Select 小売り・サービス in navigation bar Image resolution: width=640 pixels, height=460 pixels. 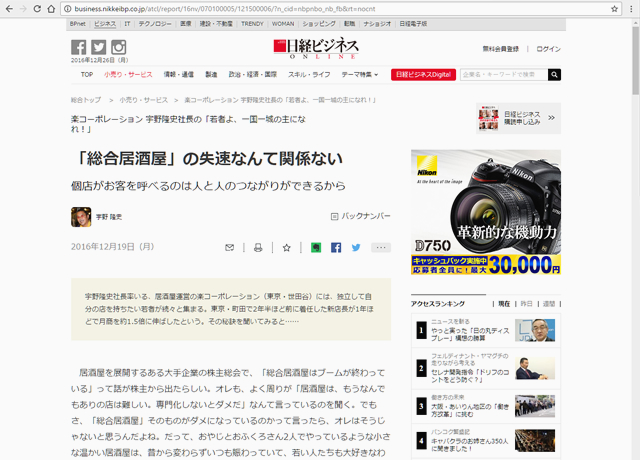pyautogui.click(x=127, y=74)
